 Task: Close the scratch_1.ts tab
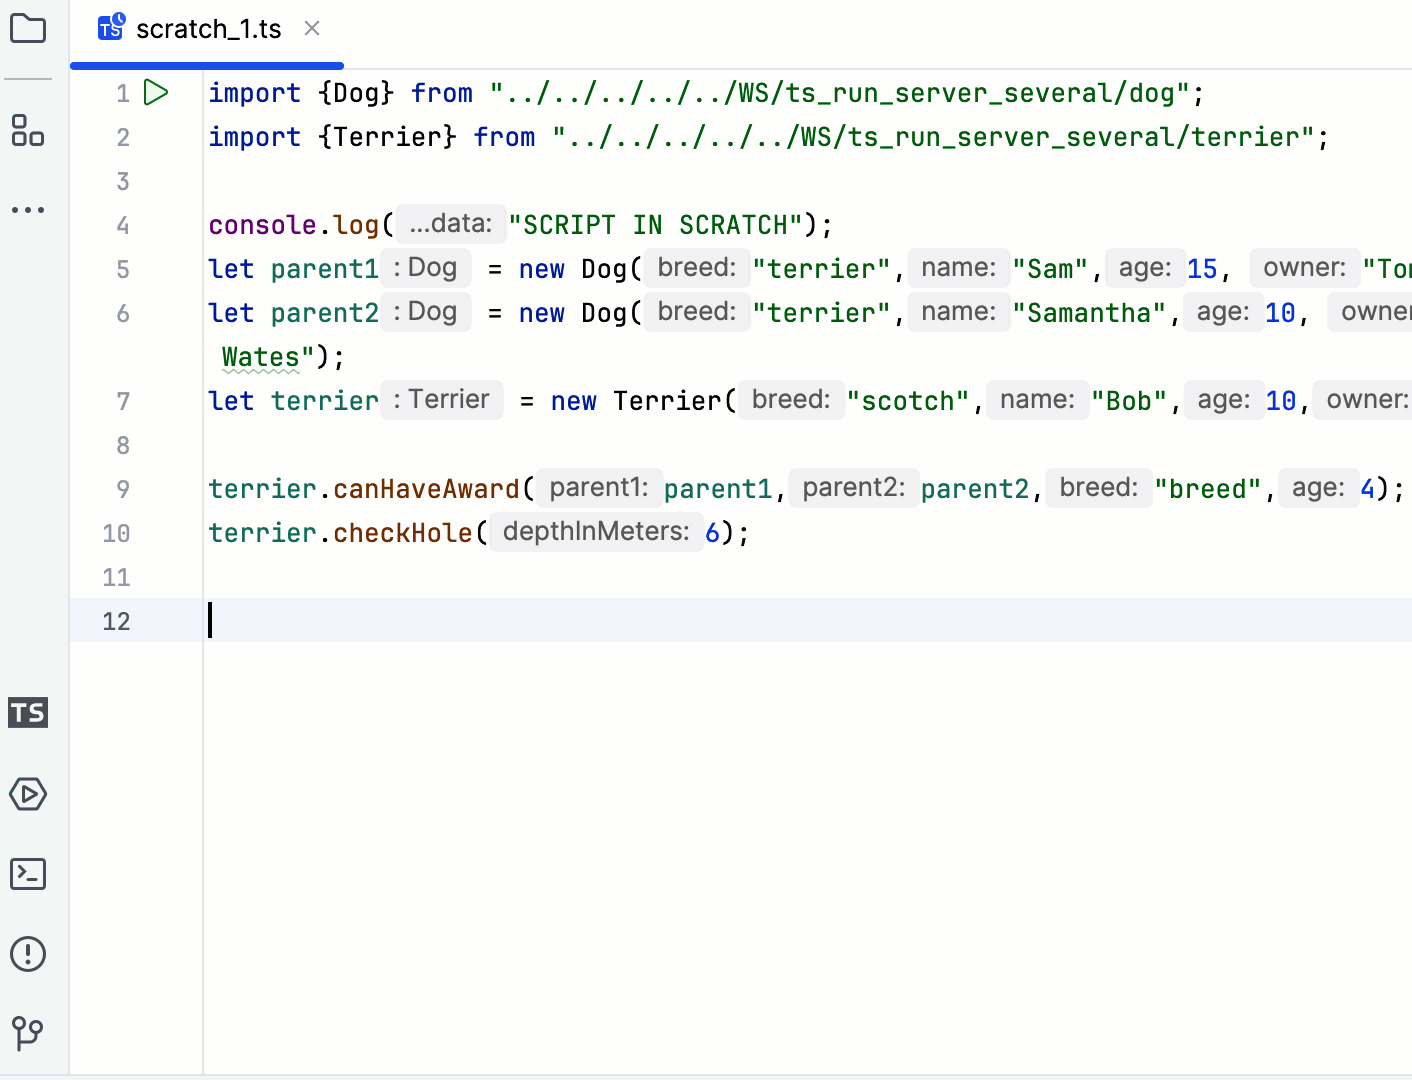(311, 29)
